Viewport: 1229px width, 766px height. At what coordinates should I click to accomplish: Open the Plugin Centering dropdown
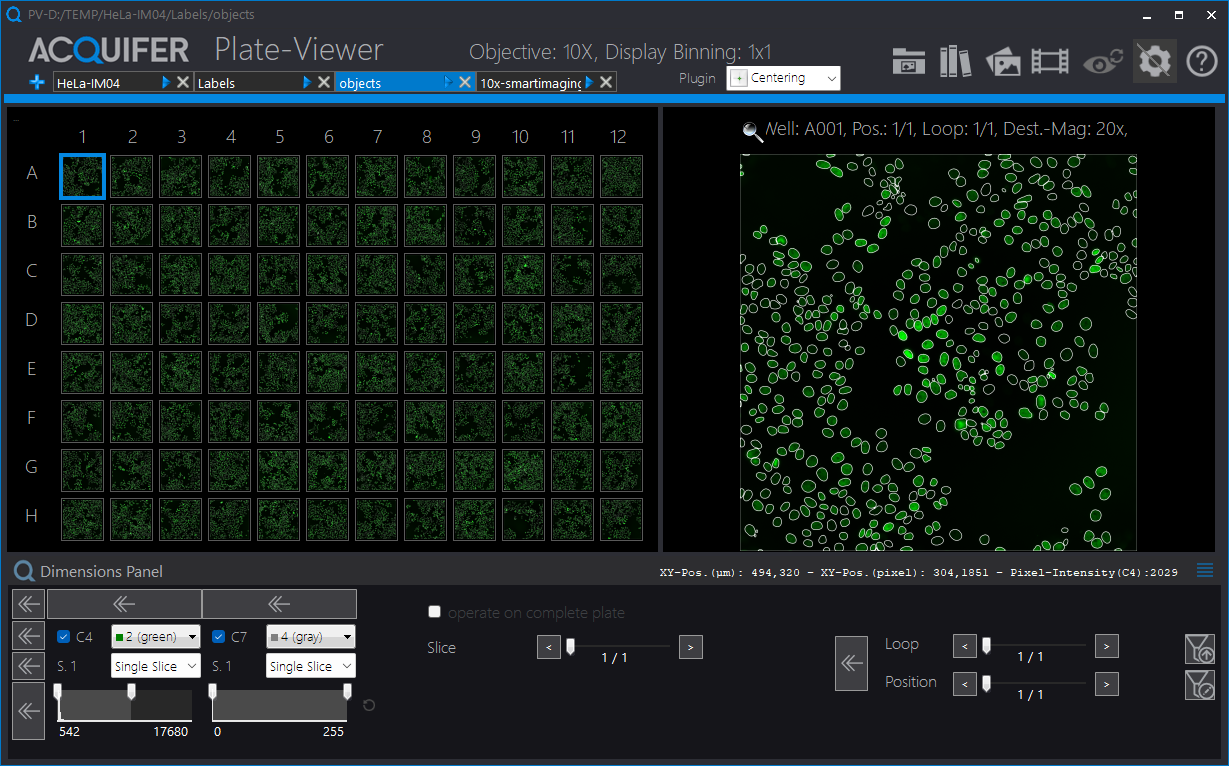tap(783, 78)
